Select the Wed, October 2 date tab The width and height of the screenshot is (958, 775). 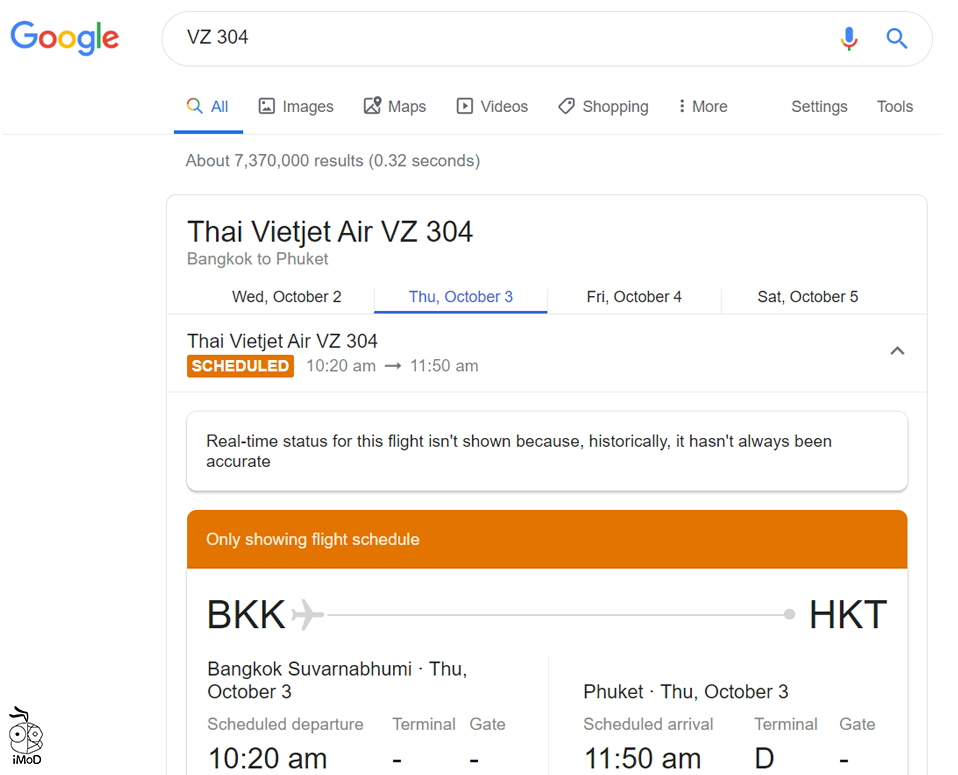click(287, 297)
